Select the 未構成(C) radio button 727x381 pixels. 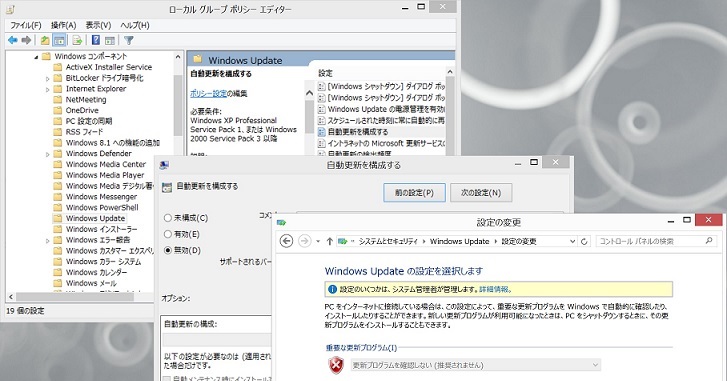coord(168,218)
